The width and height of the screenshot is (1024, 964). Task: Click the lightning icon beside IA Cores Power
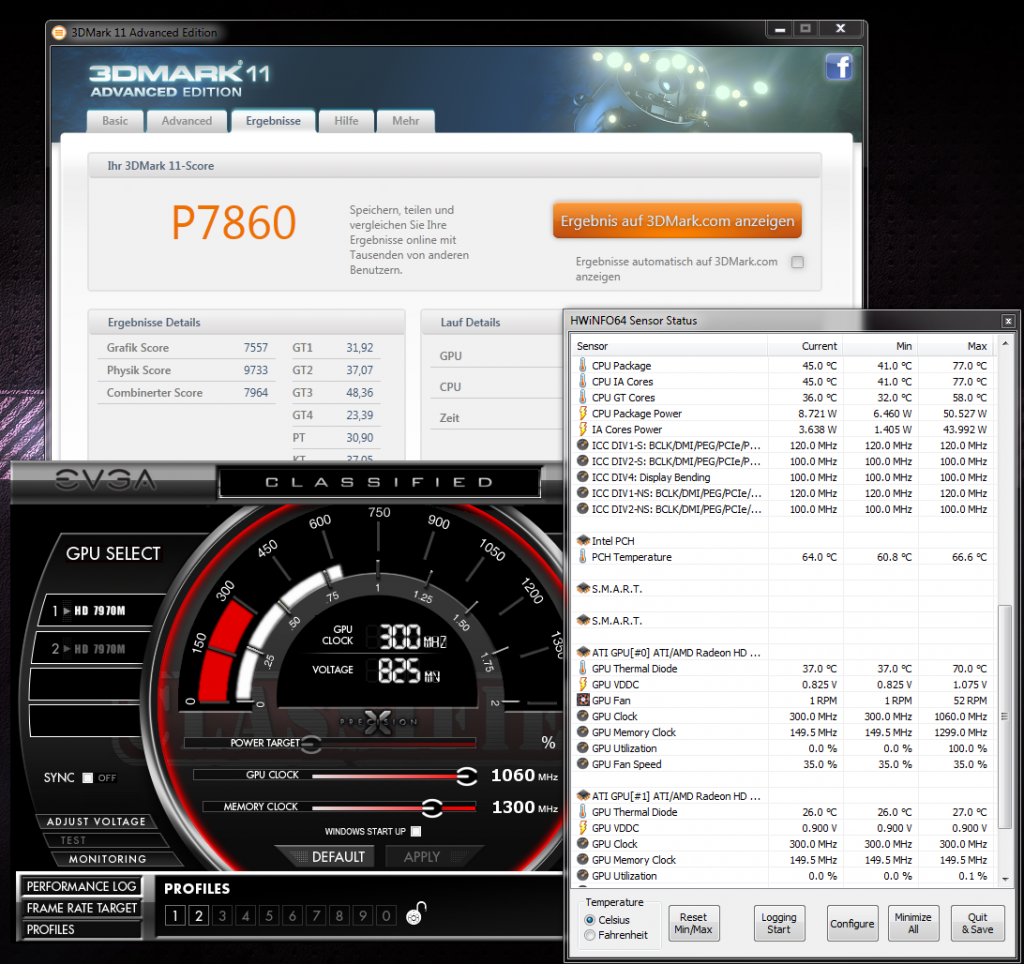point(583,429)
